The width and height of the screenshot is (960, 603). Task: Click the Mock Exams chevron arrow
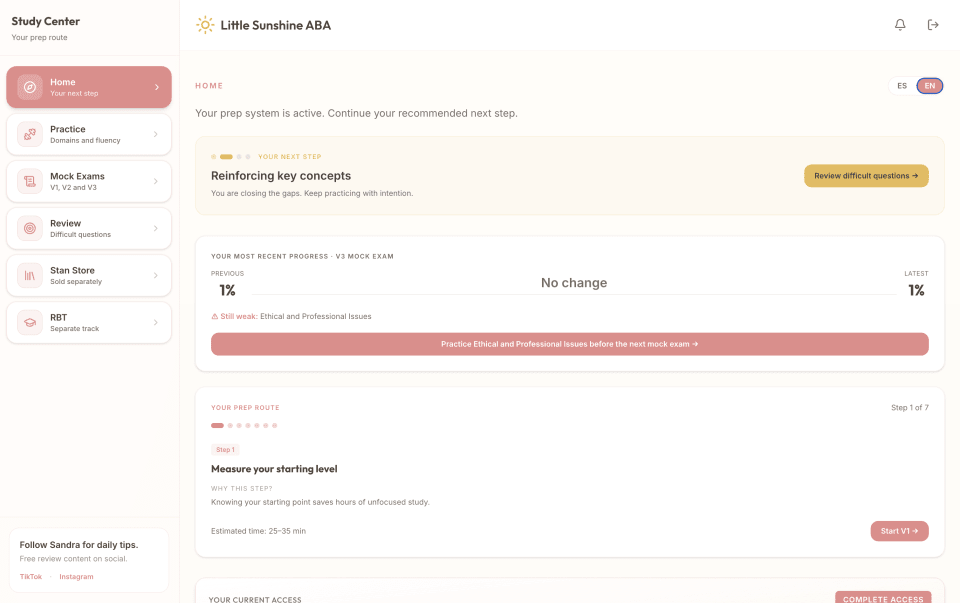pyautogui.click(x=156, y=181)
